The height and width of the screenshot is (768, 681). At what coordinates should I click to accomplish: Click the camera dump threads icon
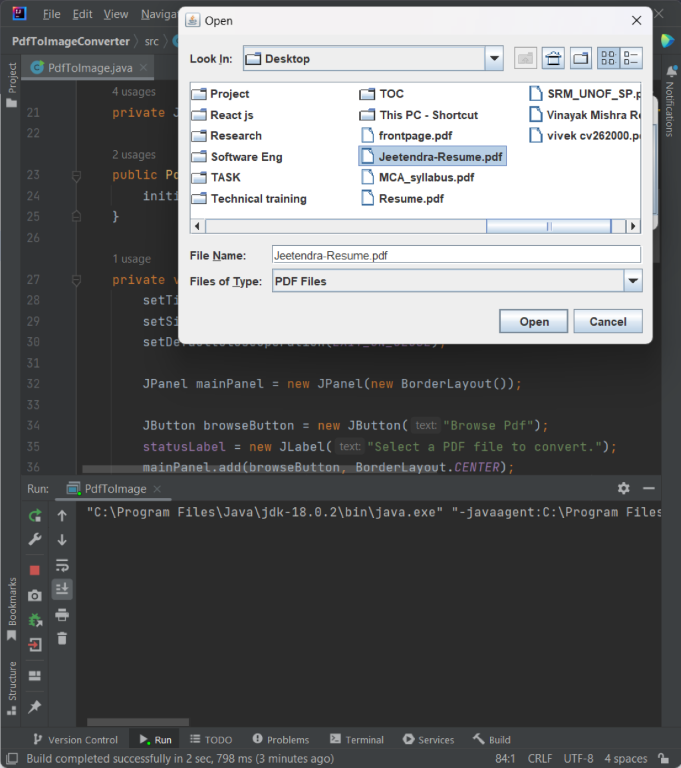click(35, 596)
